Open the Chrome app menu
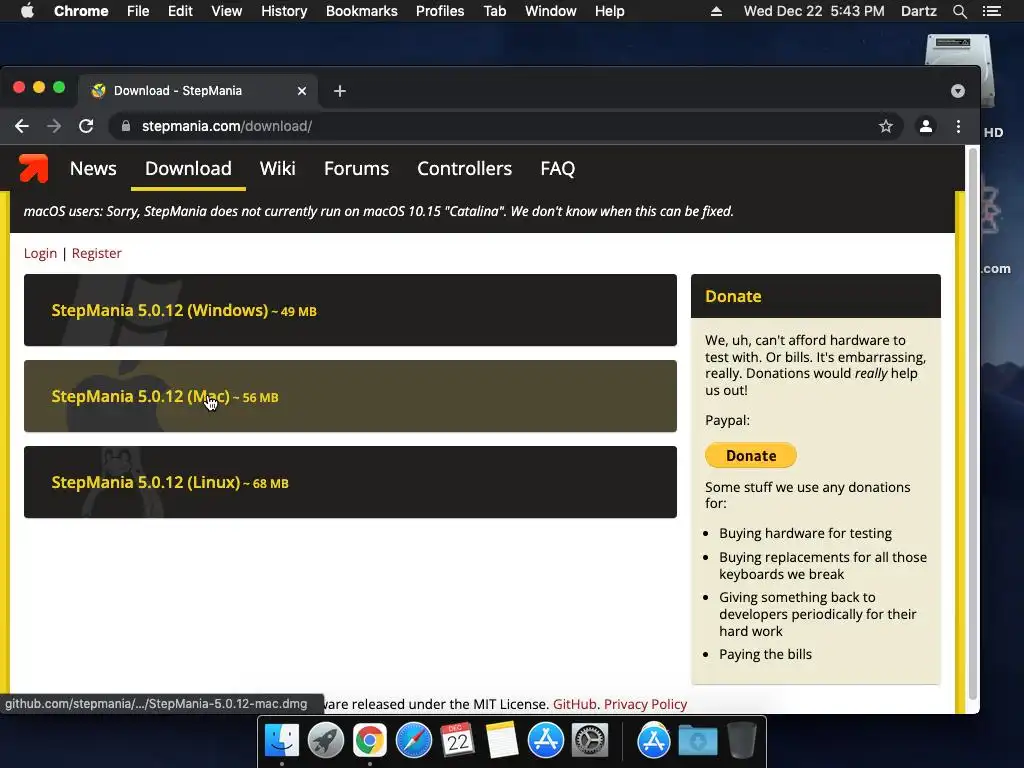 pos(81,11)
